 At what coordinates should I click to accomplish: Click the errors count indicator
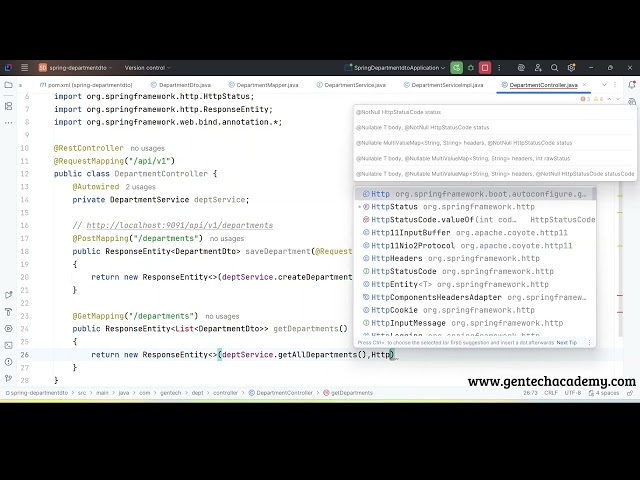pyautogui.click(x=585, y=99)
